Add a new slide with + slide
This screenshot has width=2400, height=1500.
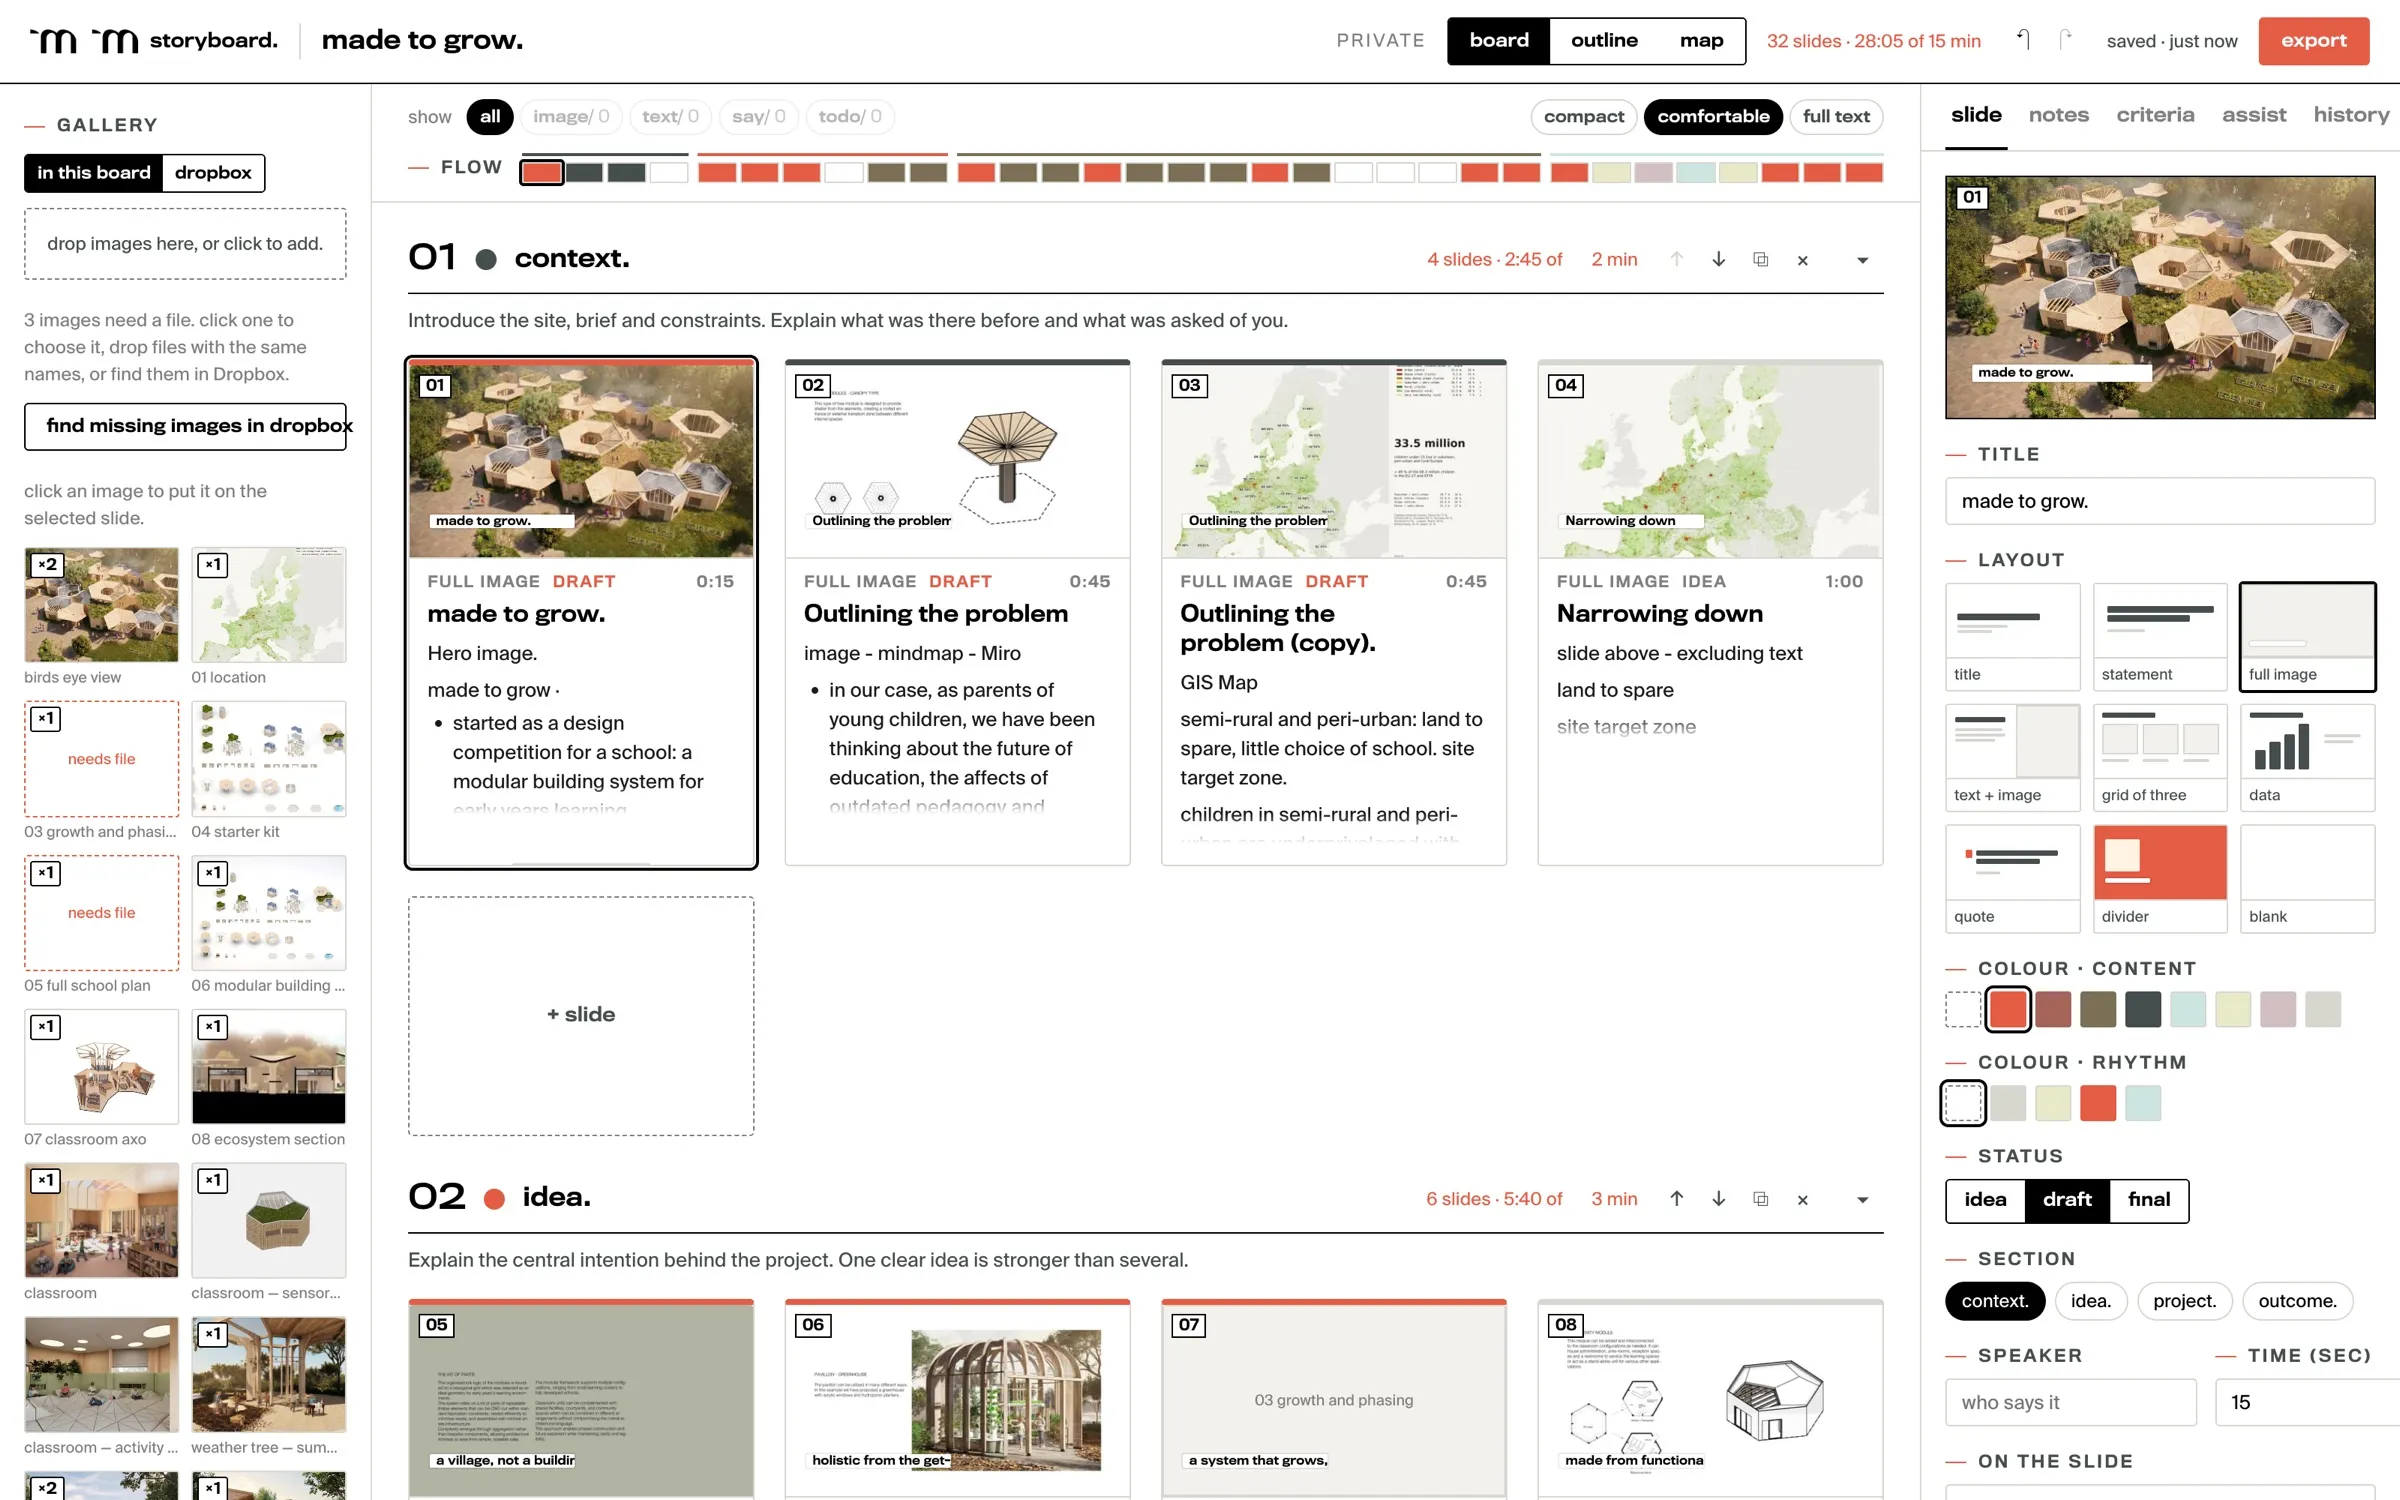(x=581, y=1015)
